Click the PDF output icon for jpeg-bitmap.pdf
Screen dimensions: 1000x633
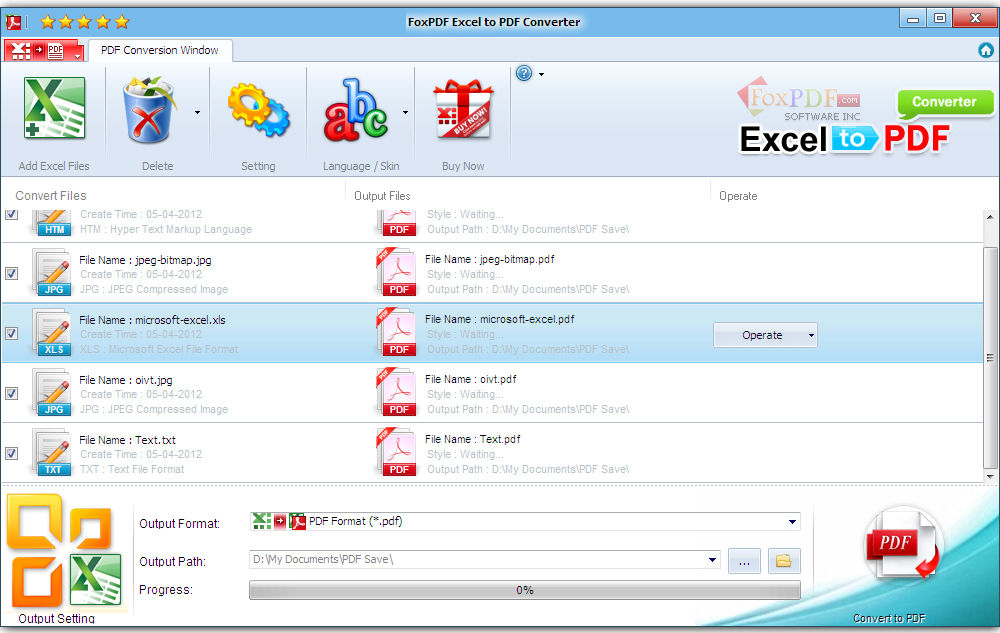coord(396,272)
